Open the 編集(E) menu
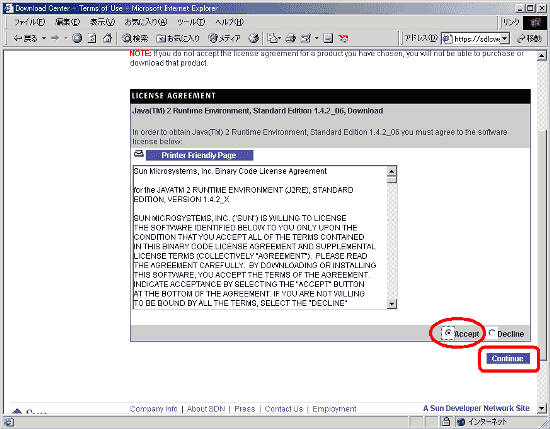550x429 pixels. point(67,22)
